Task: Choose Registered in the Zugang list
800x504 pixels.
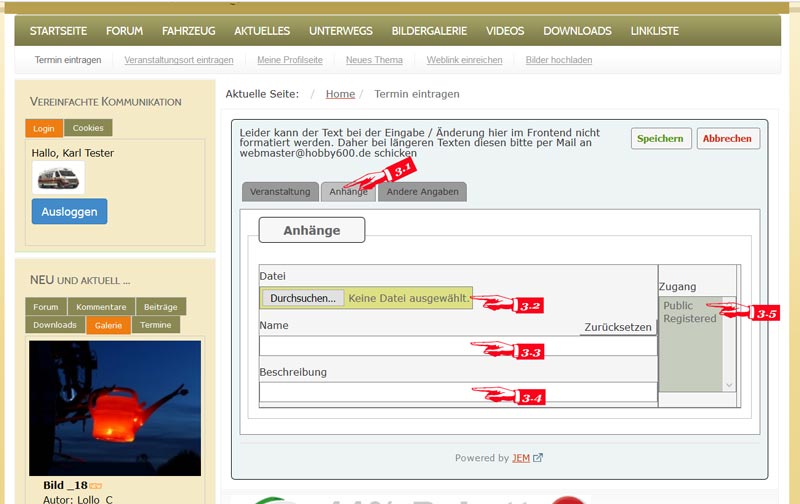Action: pyautogui.click(x=689, y=319)
